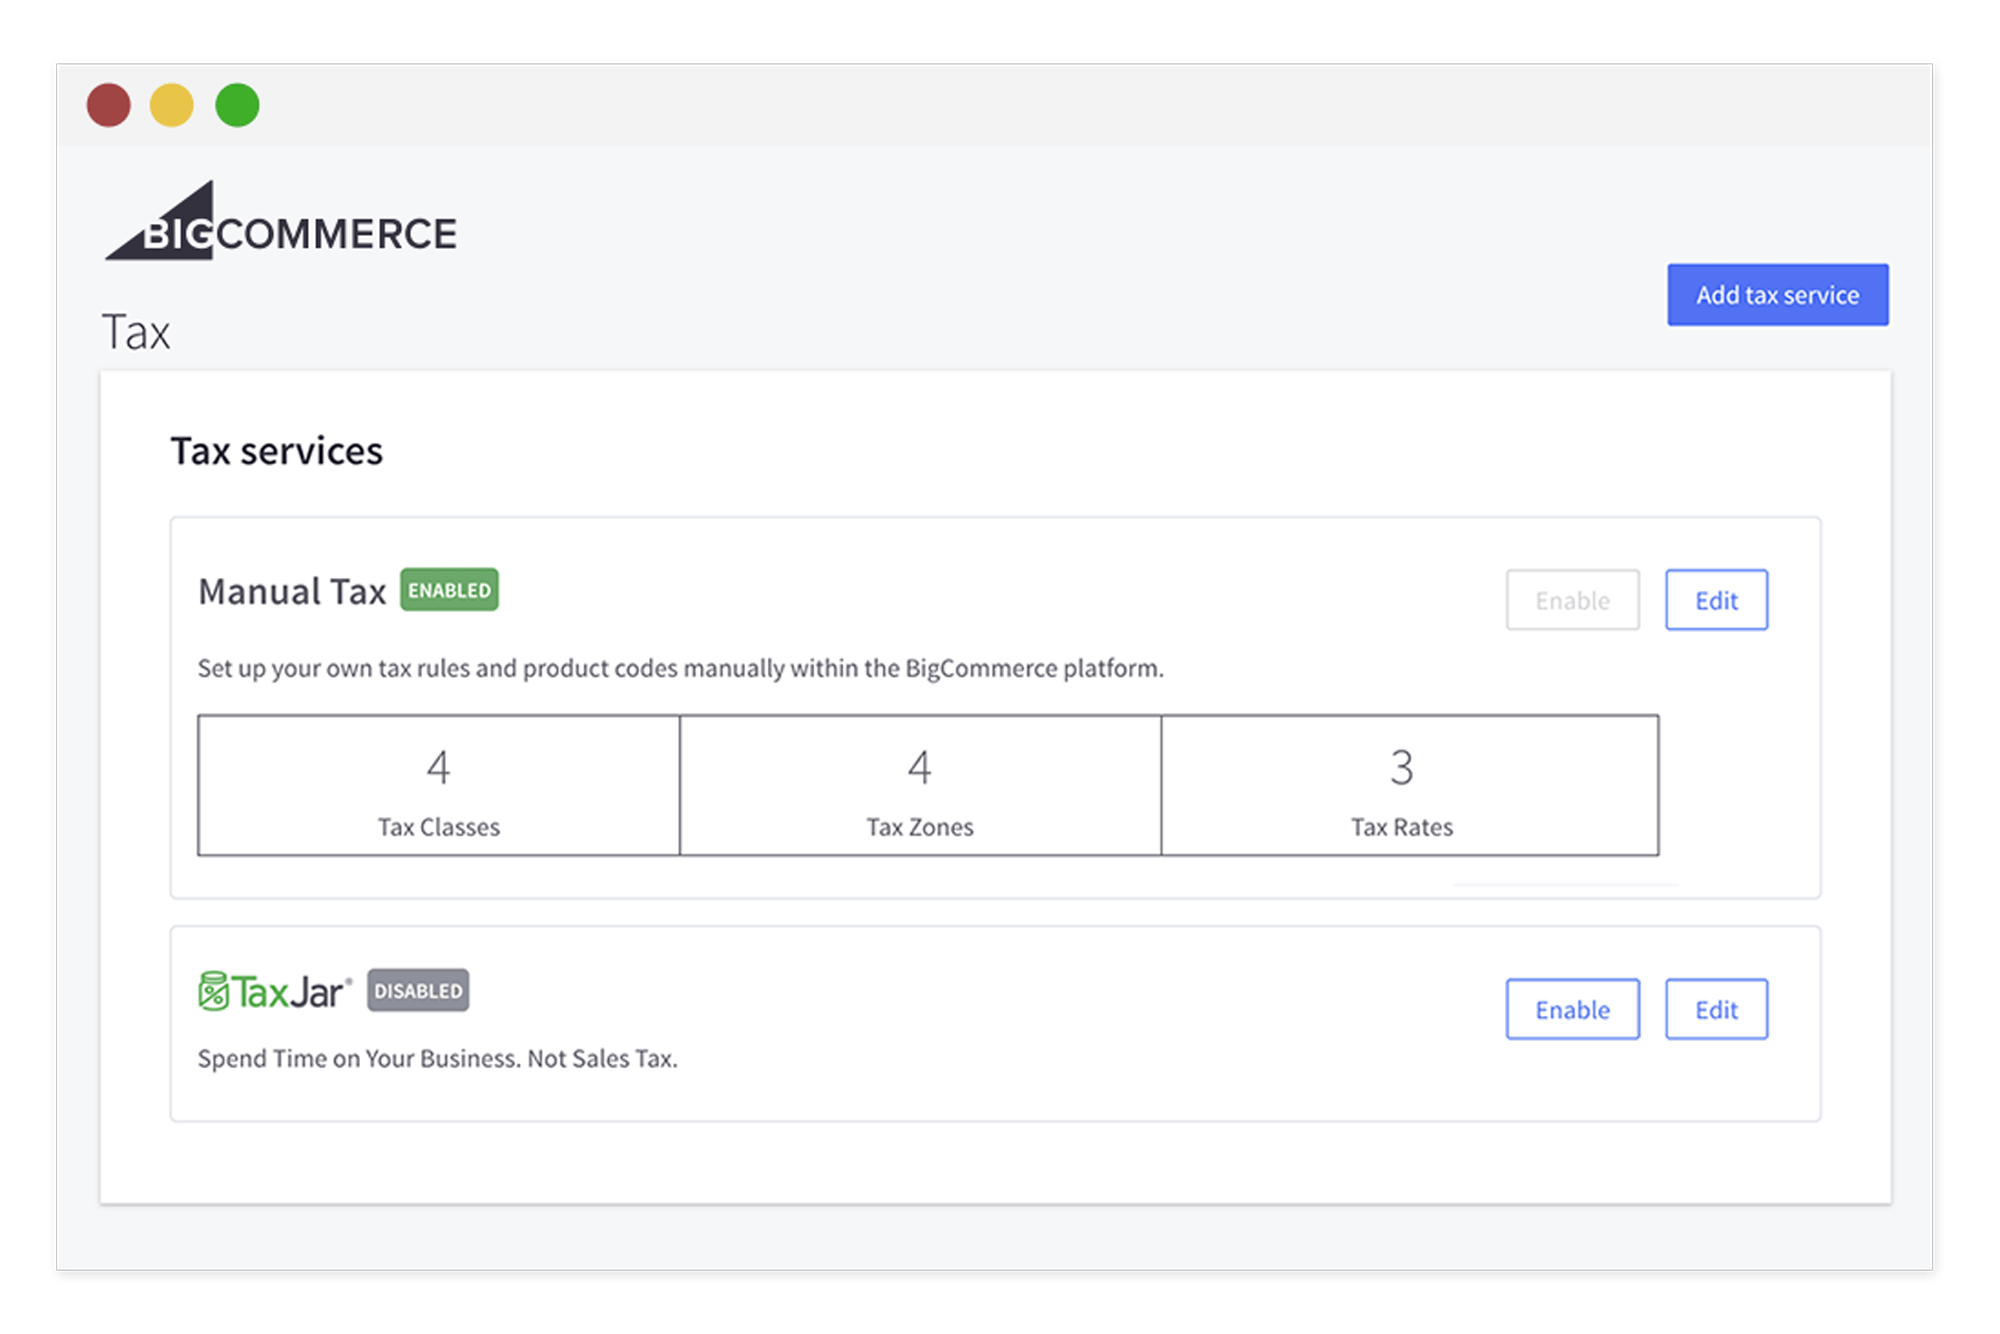Edit the TaxJar service

[x=1716, y=1009]
